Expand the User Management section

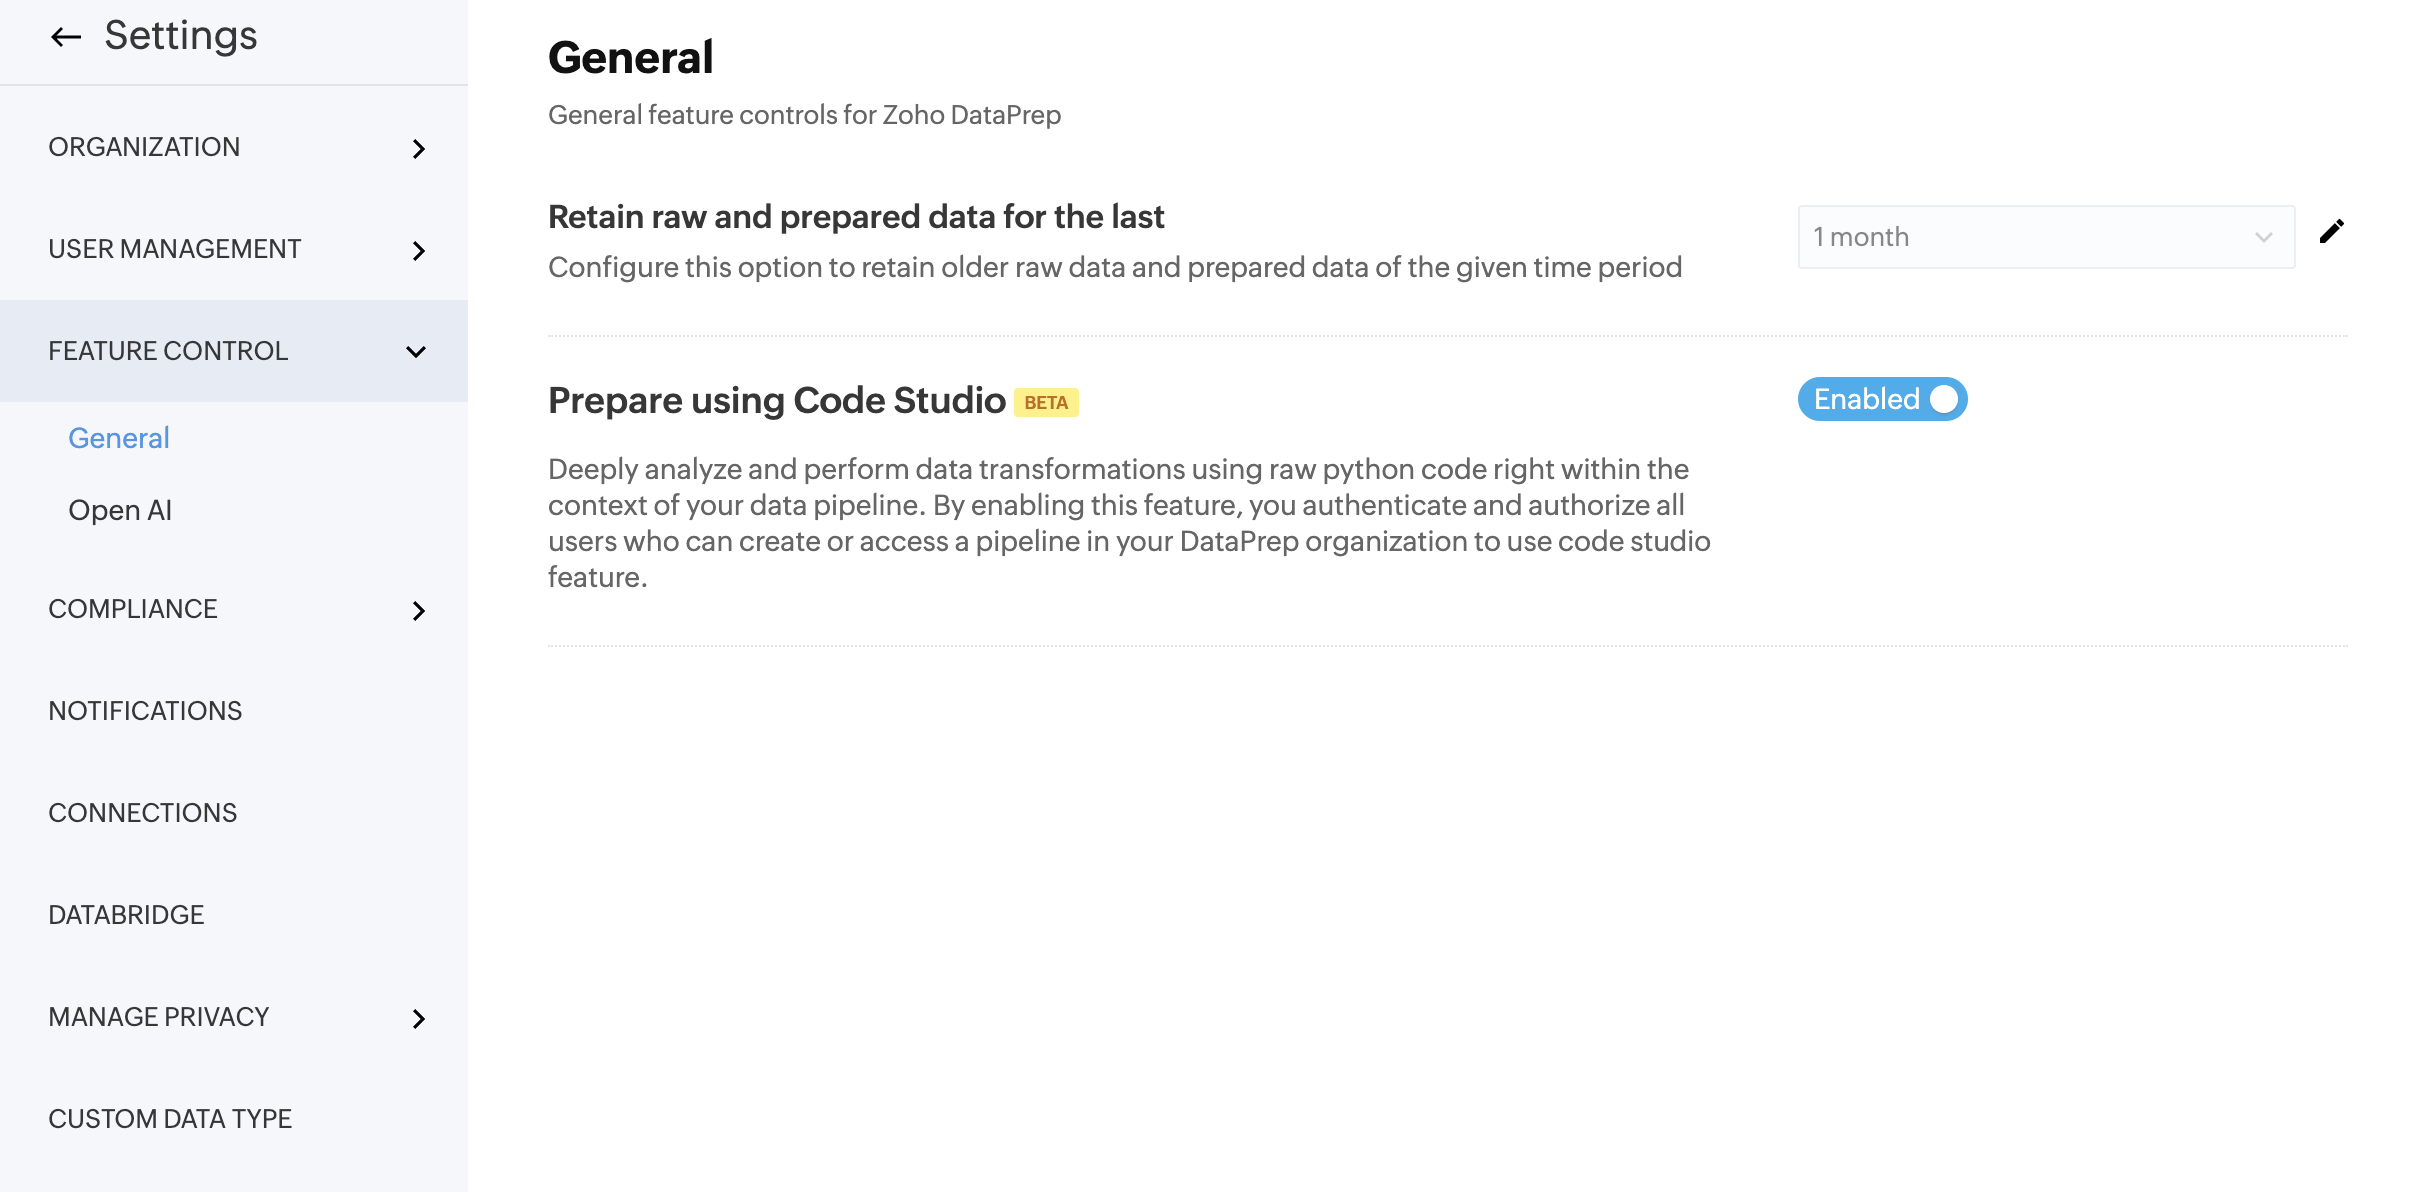click(174, 249)
